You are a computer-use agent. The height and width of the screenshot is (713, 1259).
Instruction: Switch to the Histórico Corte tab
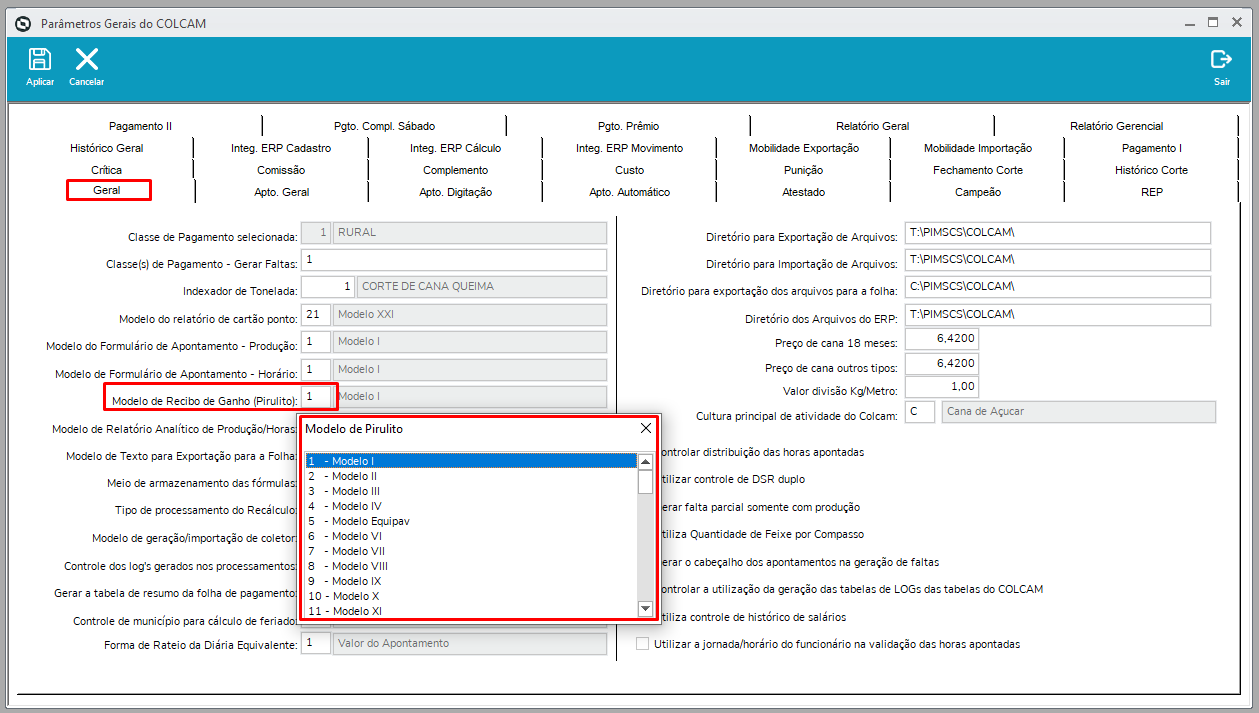pyautogui.click(x=1151, y=170)
